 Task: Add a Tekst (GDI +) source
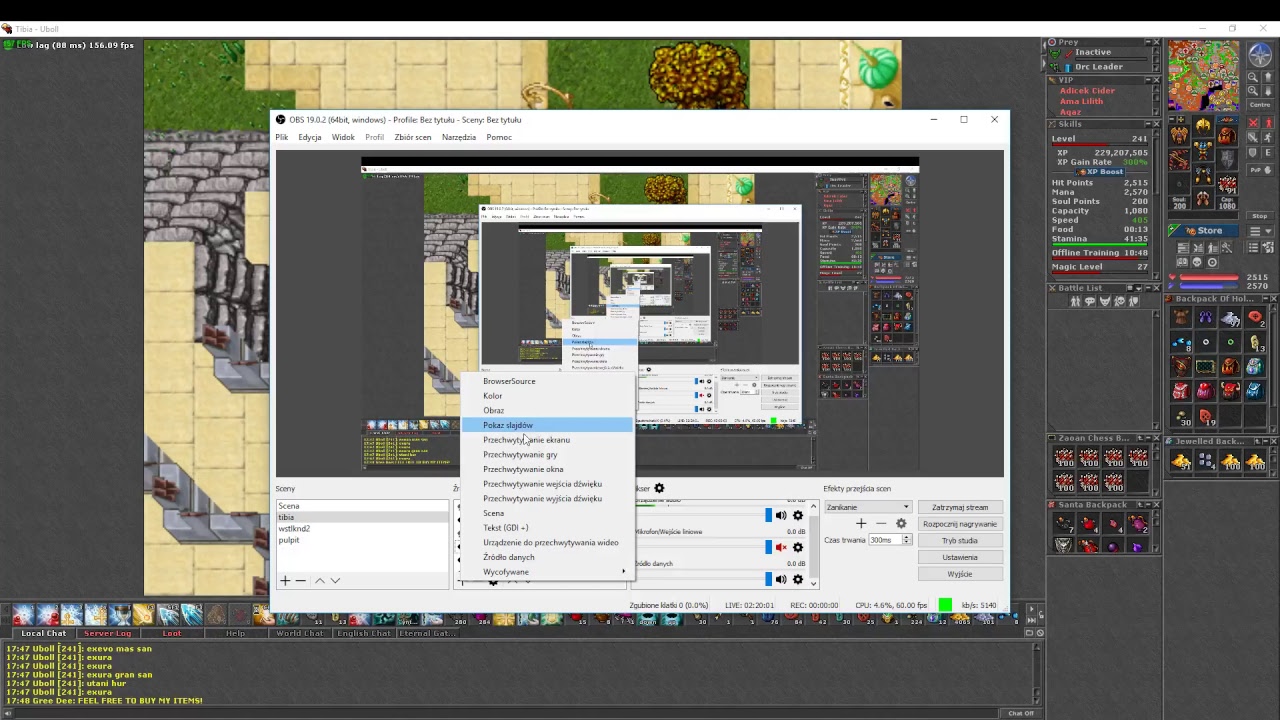pyautogui.click(x=547, y=528)
